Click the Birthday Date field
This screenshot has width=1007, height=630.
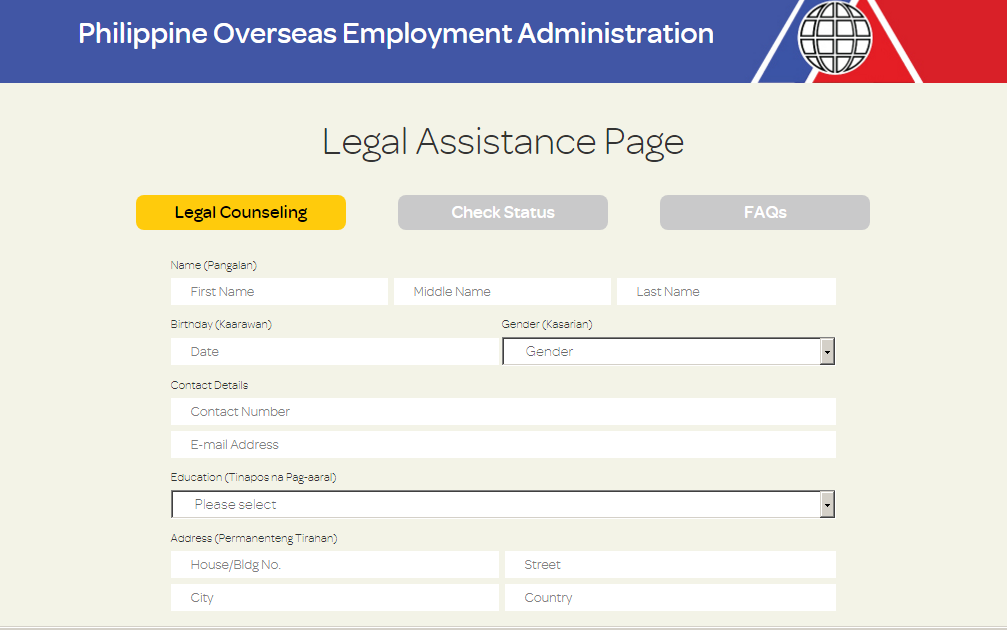coord(335,351)
